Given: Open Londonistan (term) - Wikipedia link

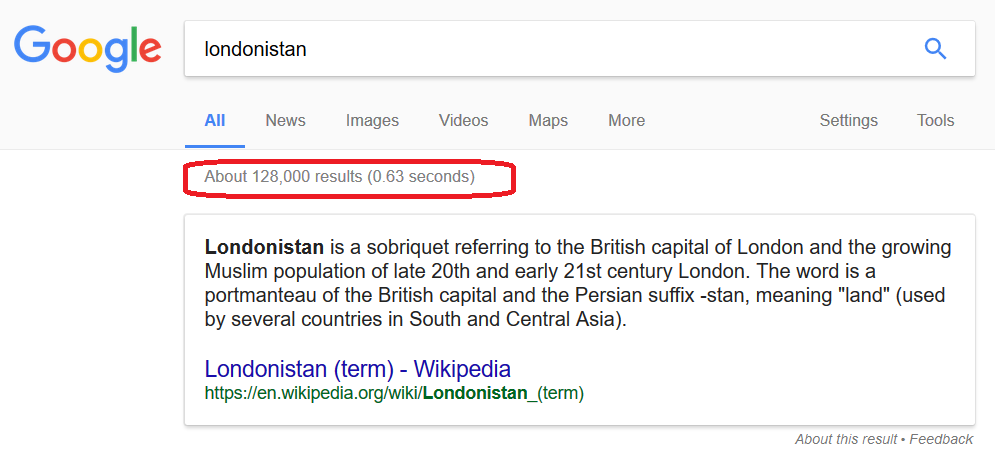Looking at the screenshot, I should pos(357,368).
